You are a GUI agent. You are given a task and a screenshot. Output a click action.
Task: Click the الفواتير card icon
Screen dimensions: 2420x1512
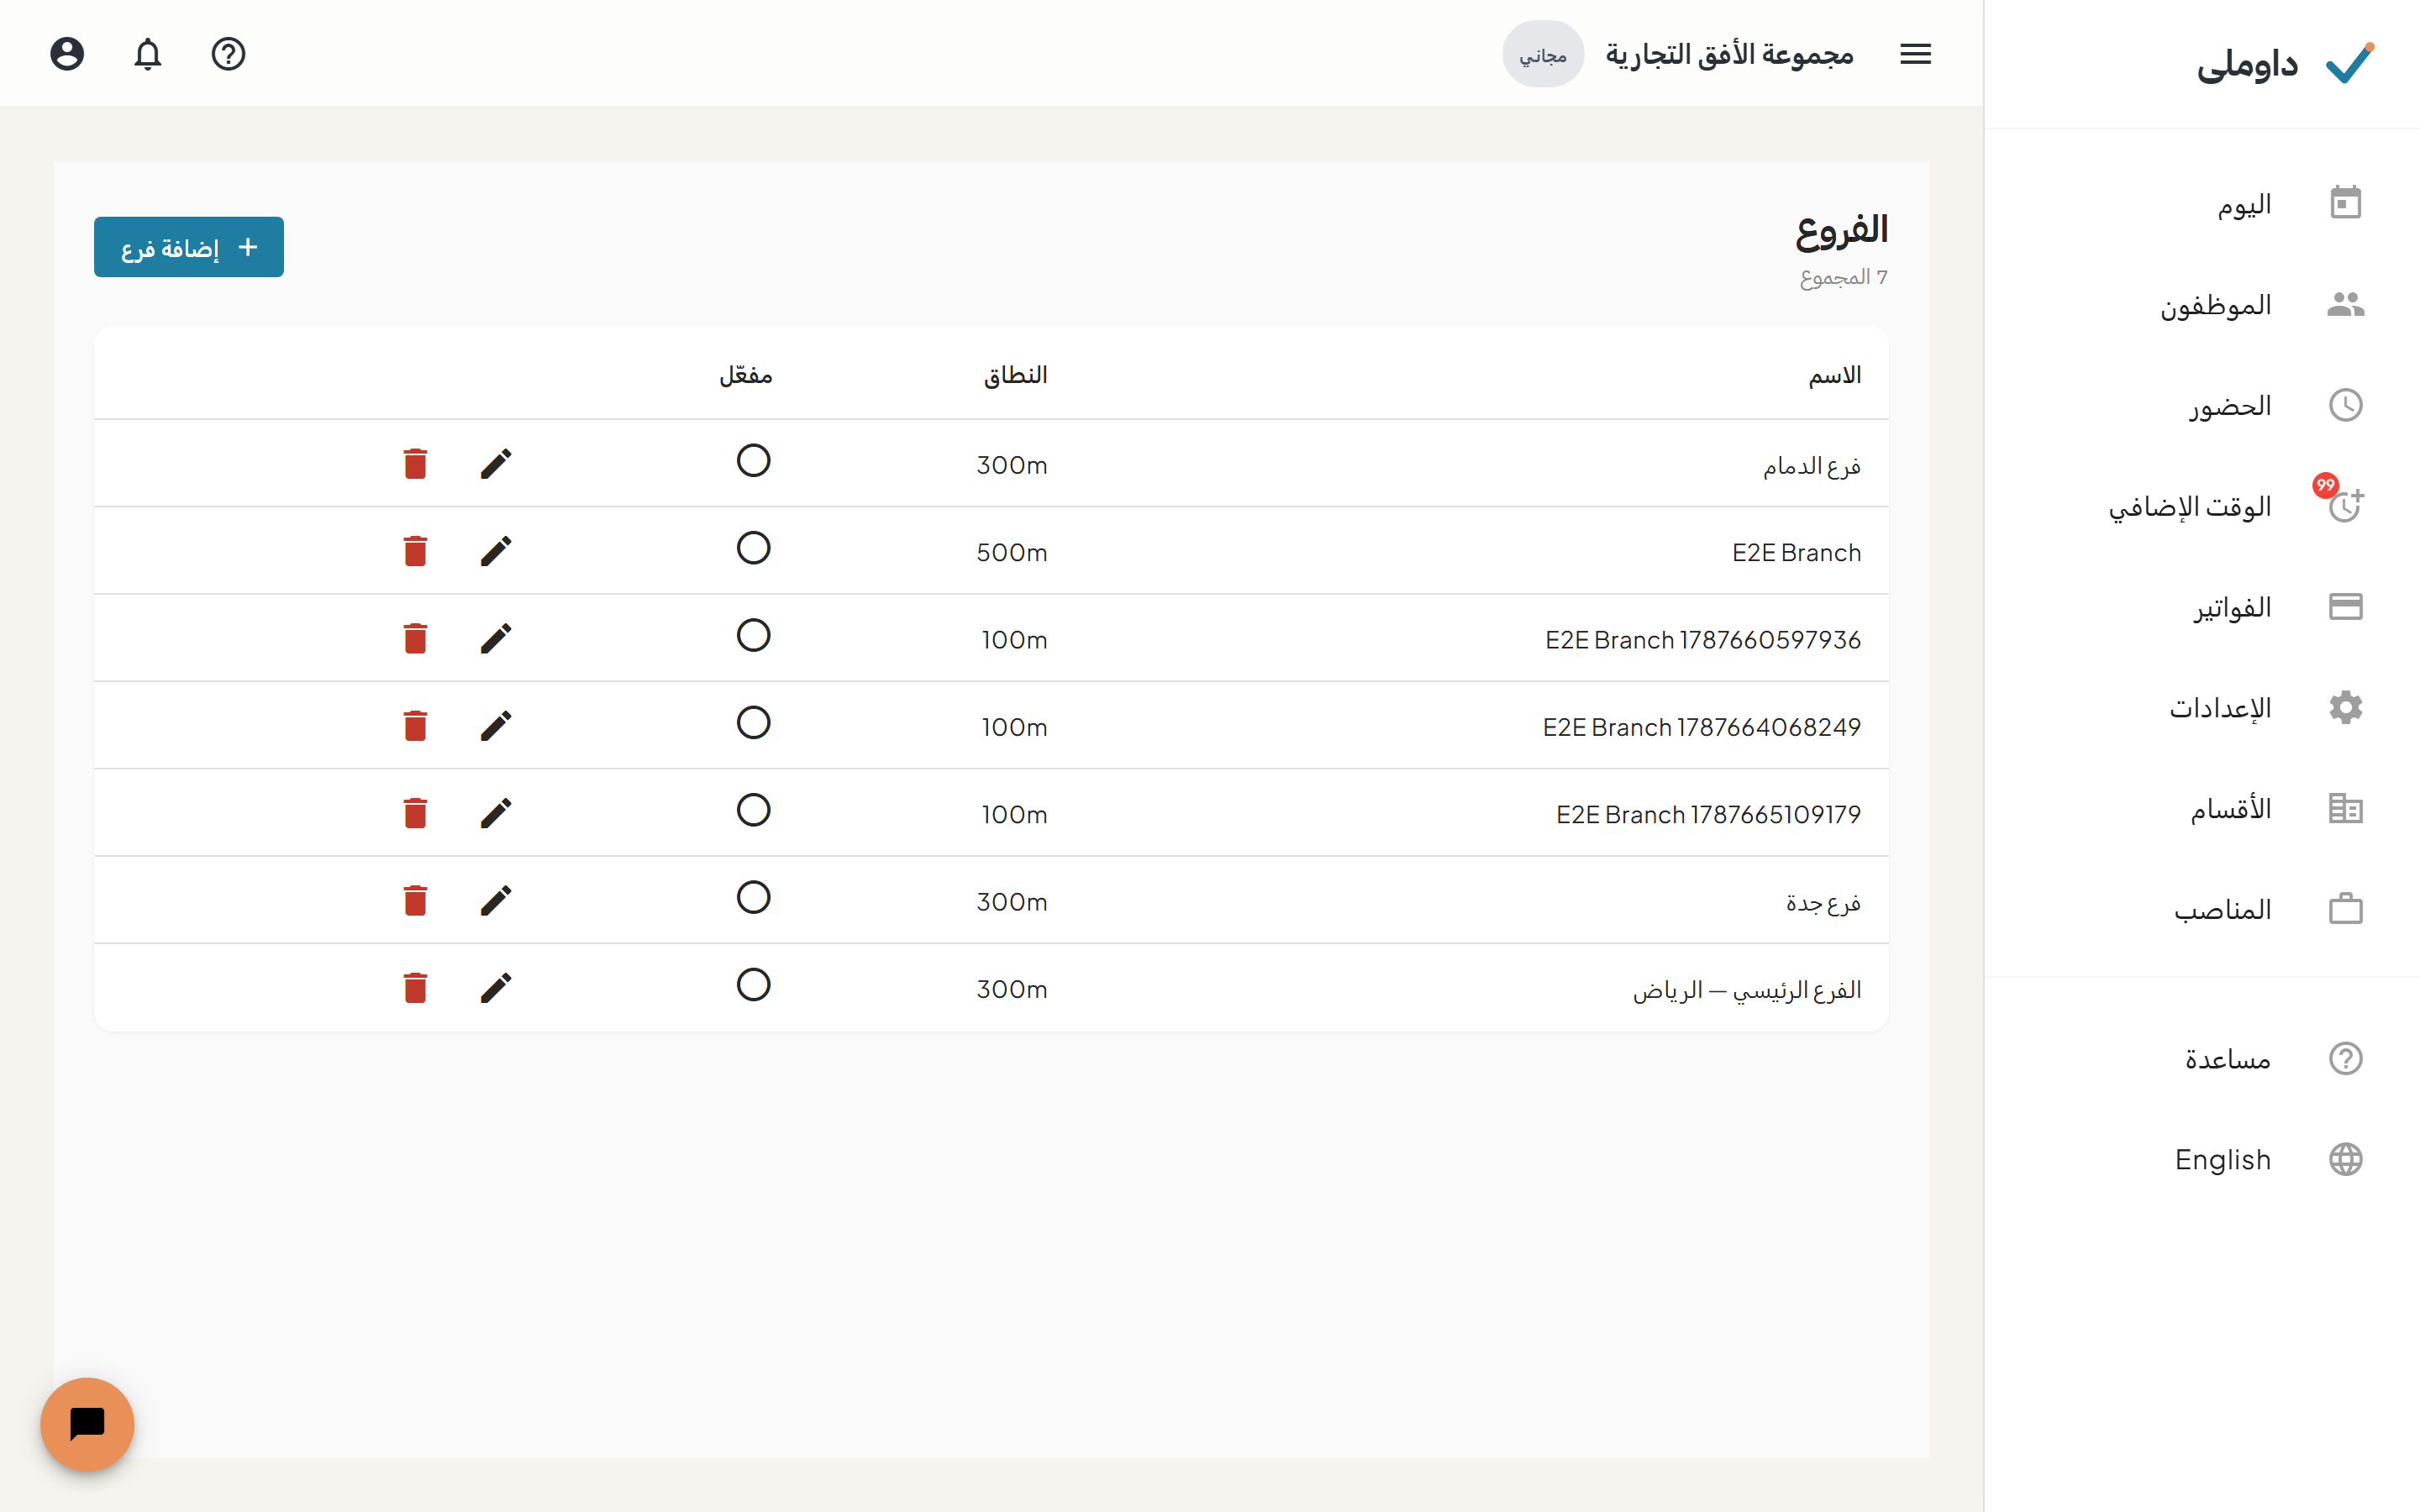tap(2345, 607)
